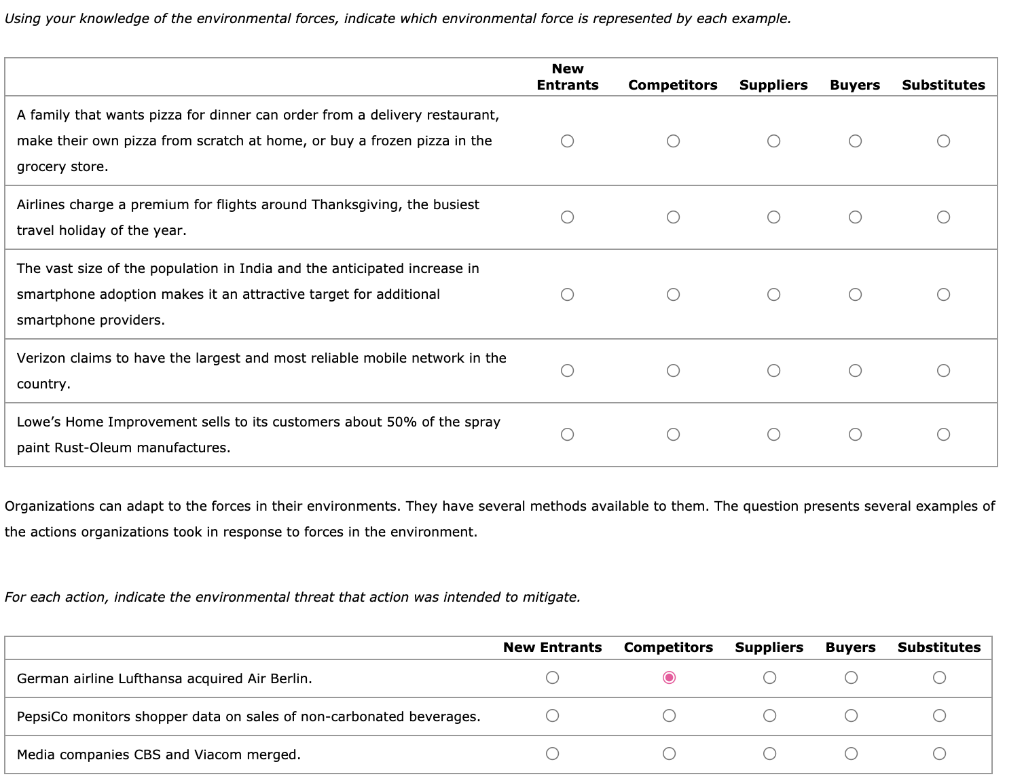Select Competitors for the Thanksgiving airline example
Image resolution: width=1024 pixels, height=781 pixels.
[674, 215]
